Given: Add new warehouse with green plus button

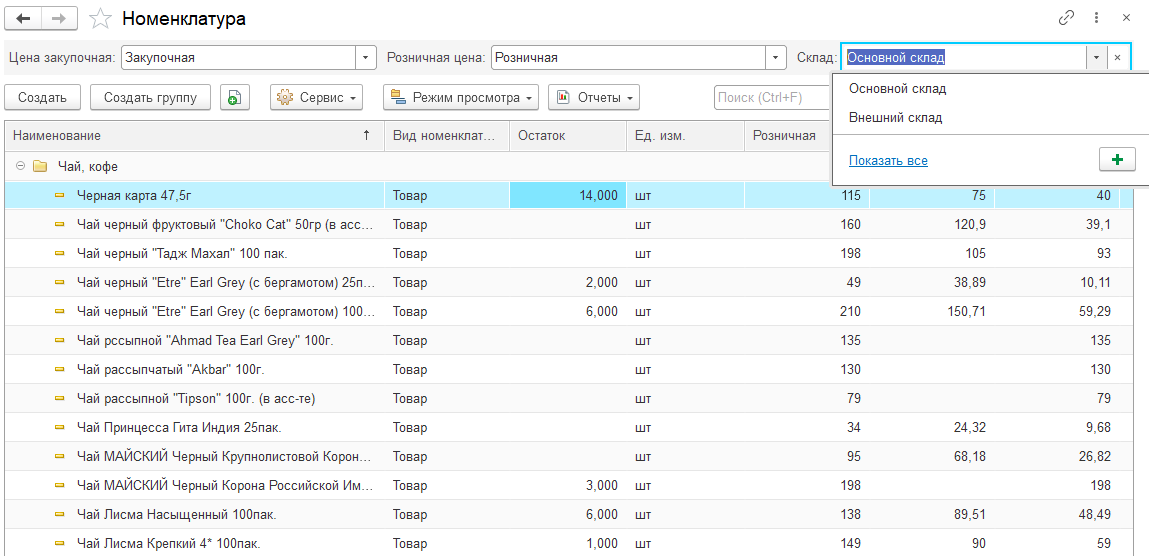Looking at the screenshot, I should click(1117, 160).
